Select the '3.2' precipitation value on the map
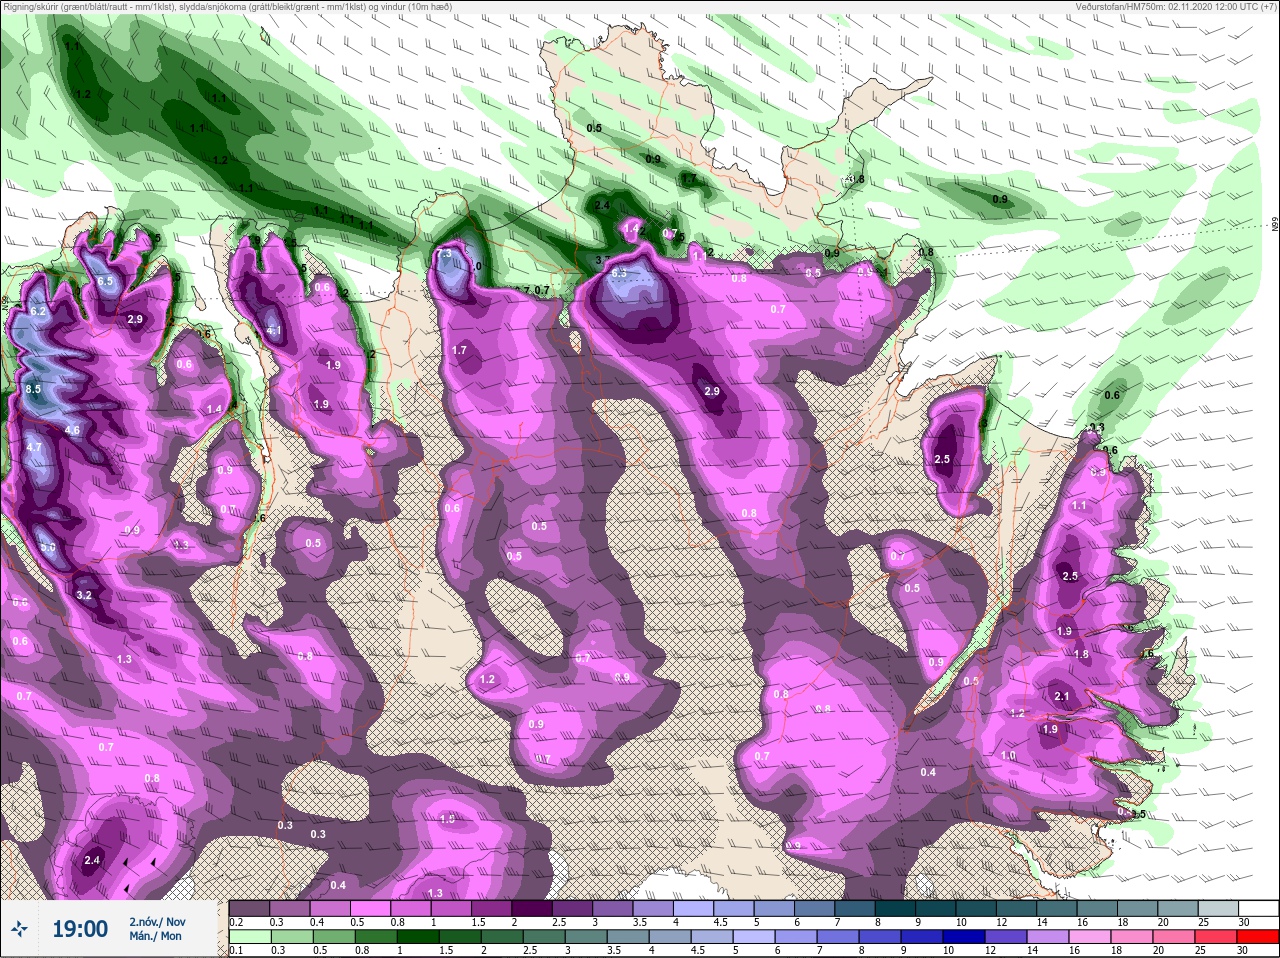This screenshot has height=958, width=1280. click(84, 596)
